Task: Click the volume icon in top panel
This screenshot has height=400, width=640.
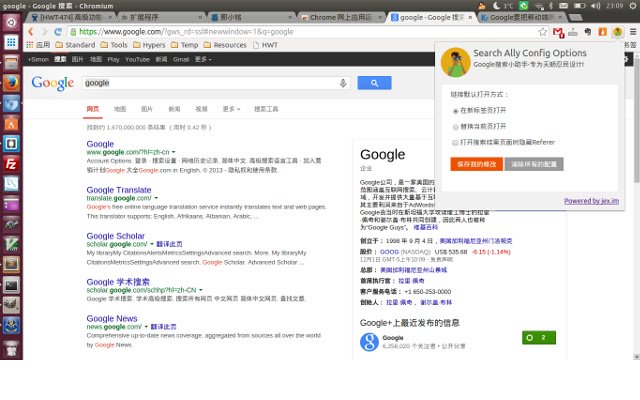Action: (x=596, y=6)
